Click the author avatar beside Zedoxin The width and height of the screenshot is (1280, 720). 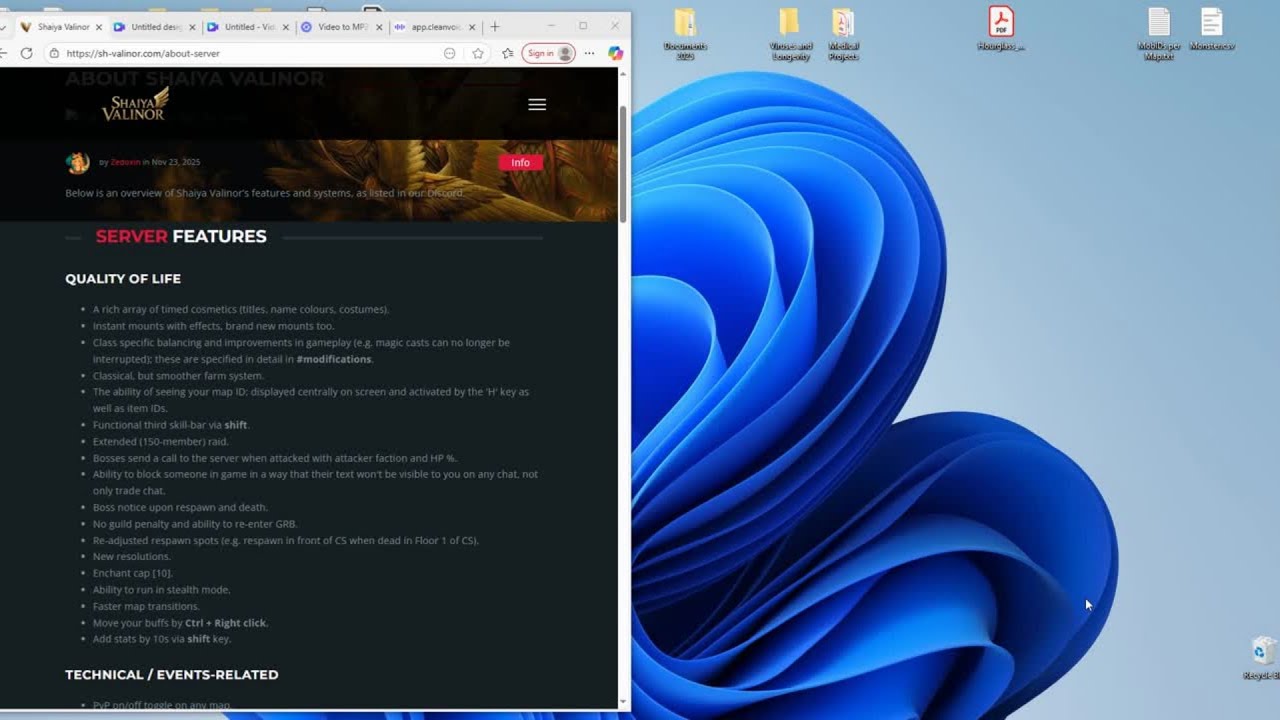[77, 162]
